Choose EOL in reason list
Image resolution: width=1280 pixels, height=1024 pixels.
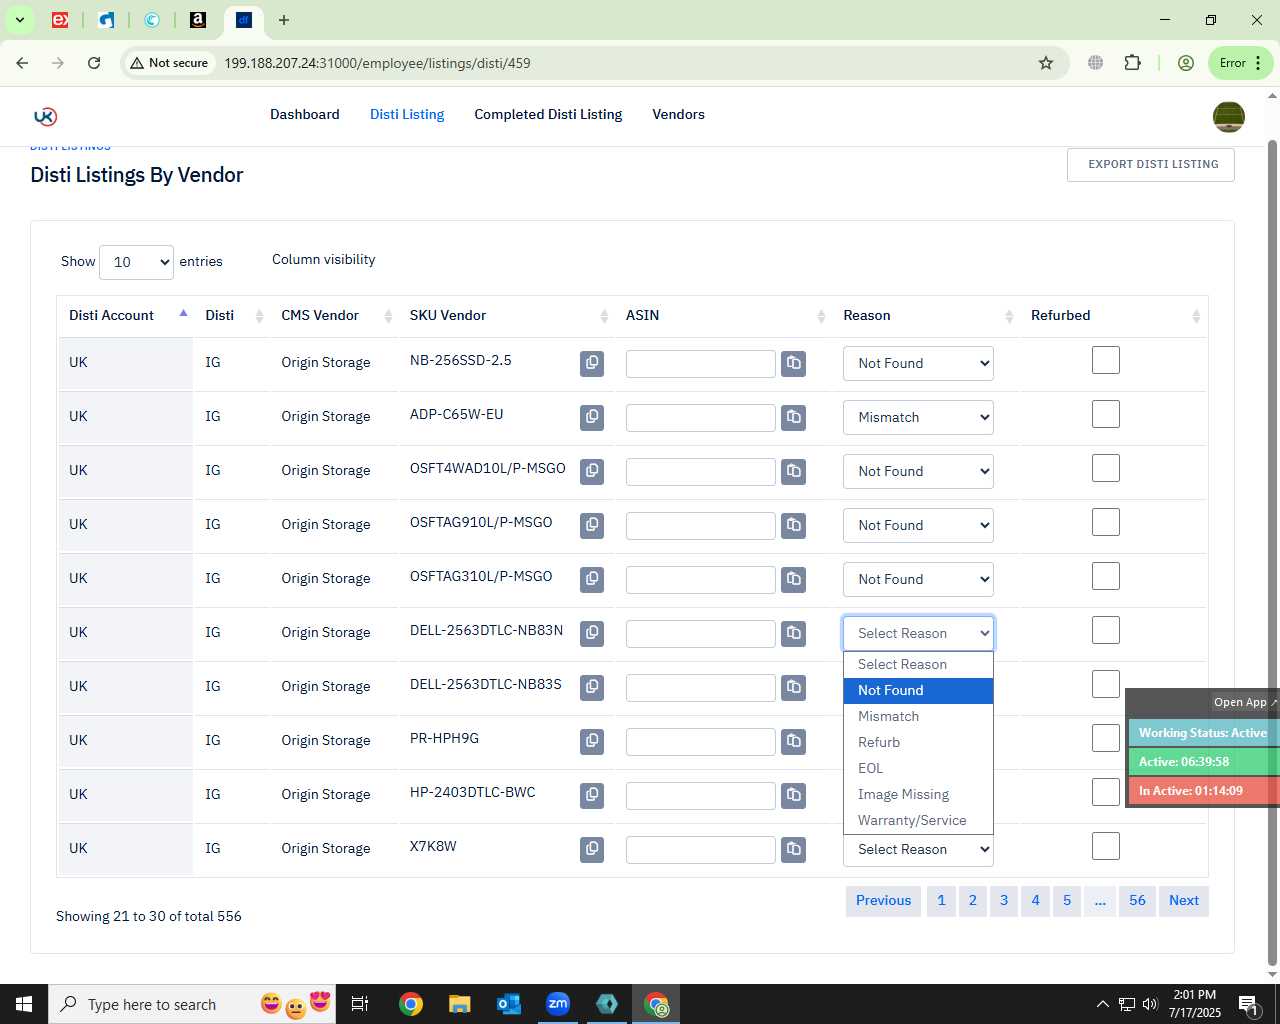click(x=918, y=768)
